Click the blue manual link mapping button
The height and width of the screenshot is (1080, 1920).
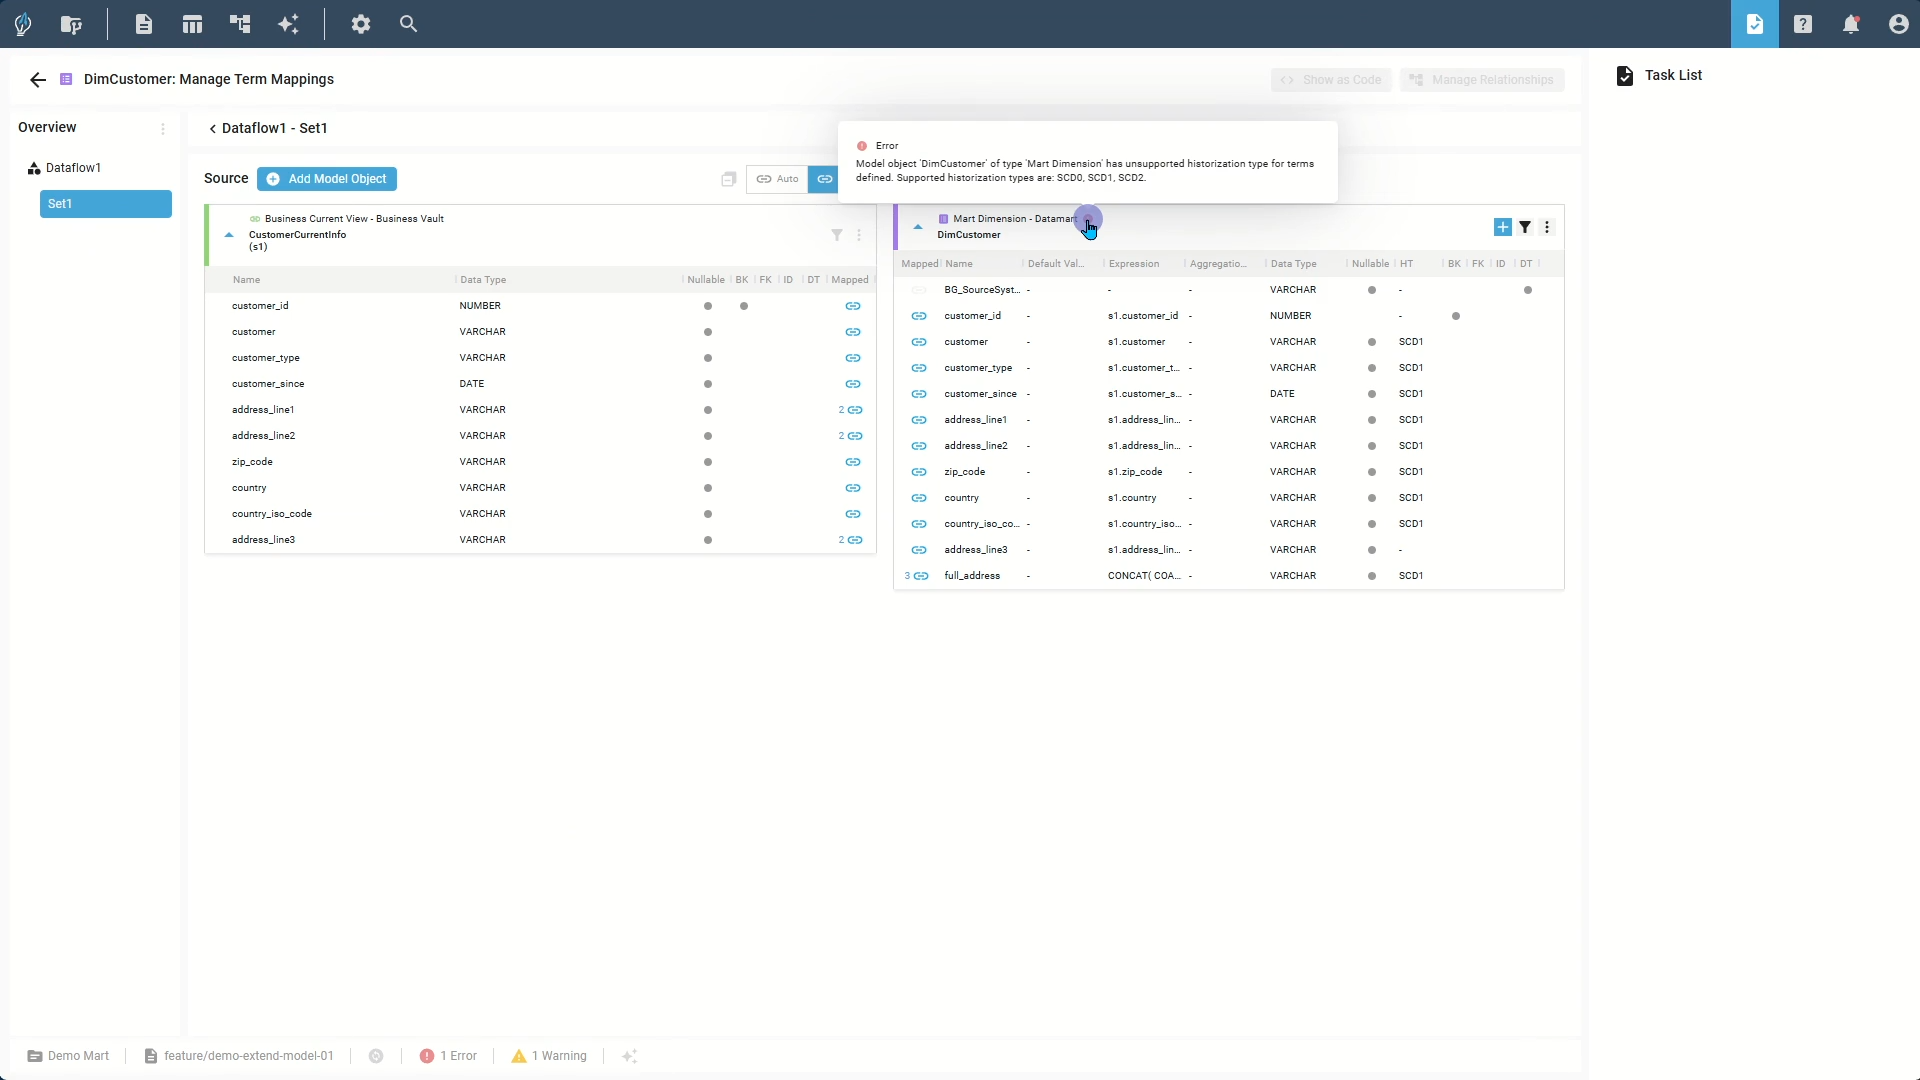(x=824, y=179)
